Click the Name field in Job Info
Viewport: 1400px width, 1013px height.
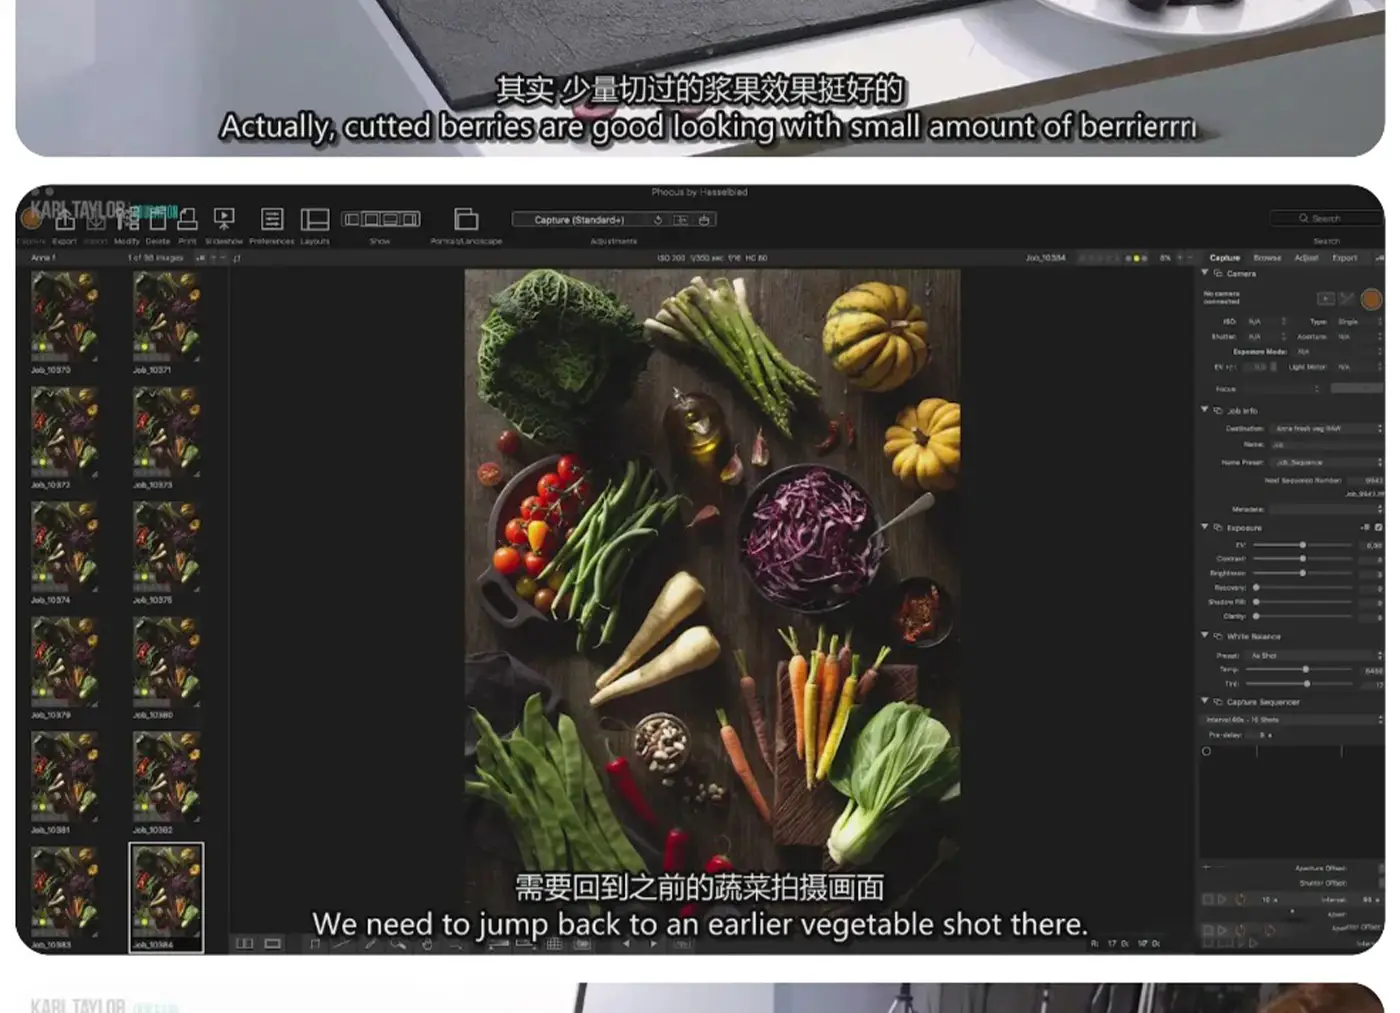click(x=1327, y=444)
